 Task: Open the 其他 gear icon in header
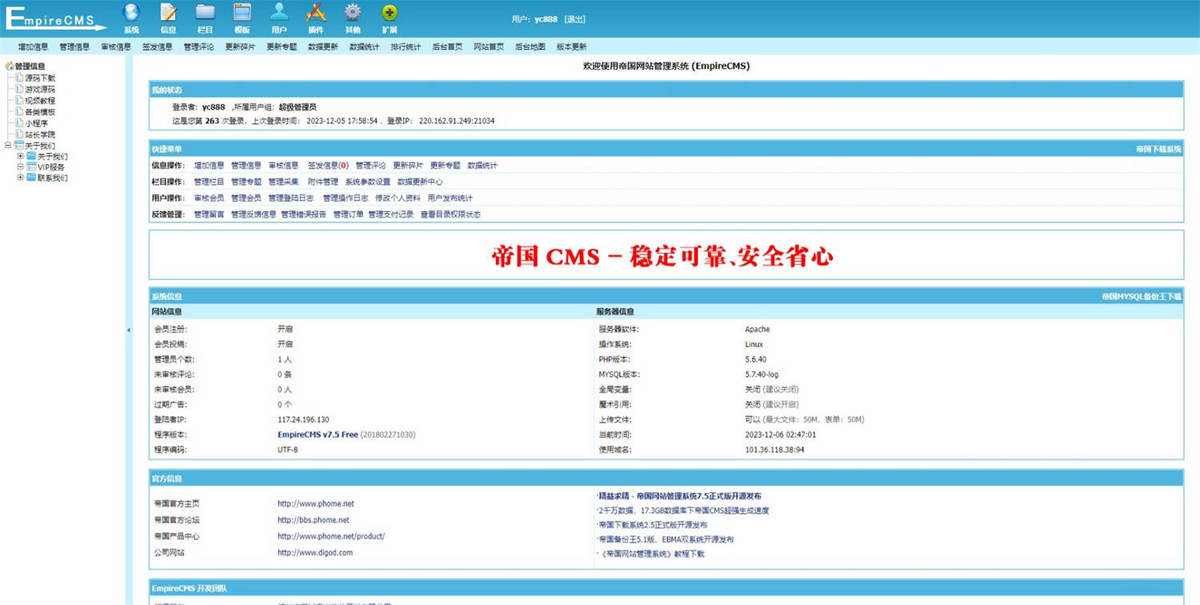352,13
